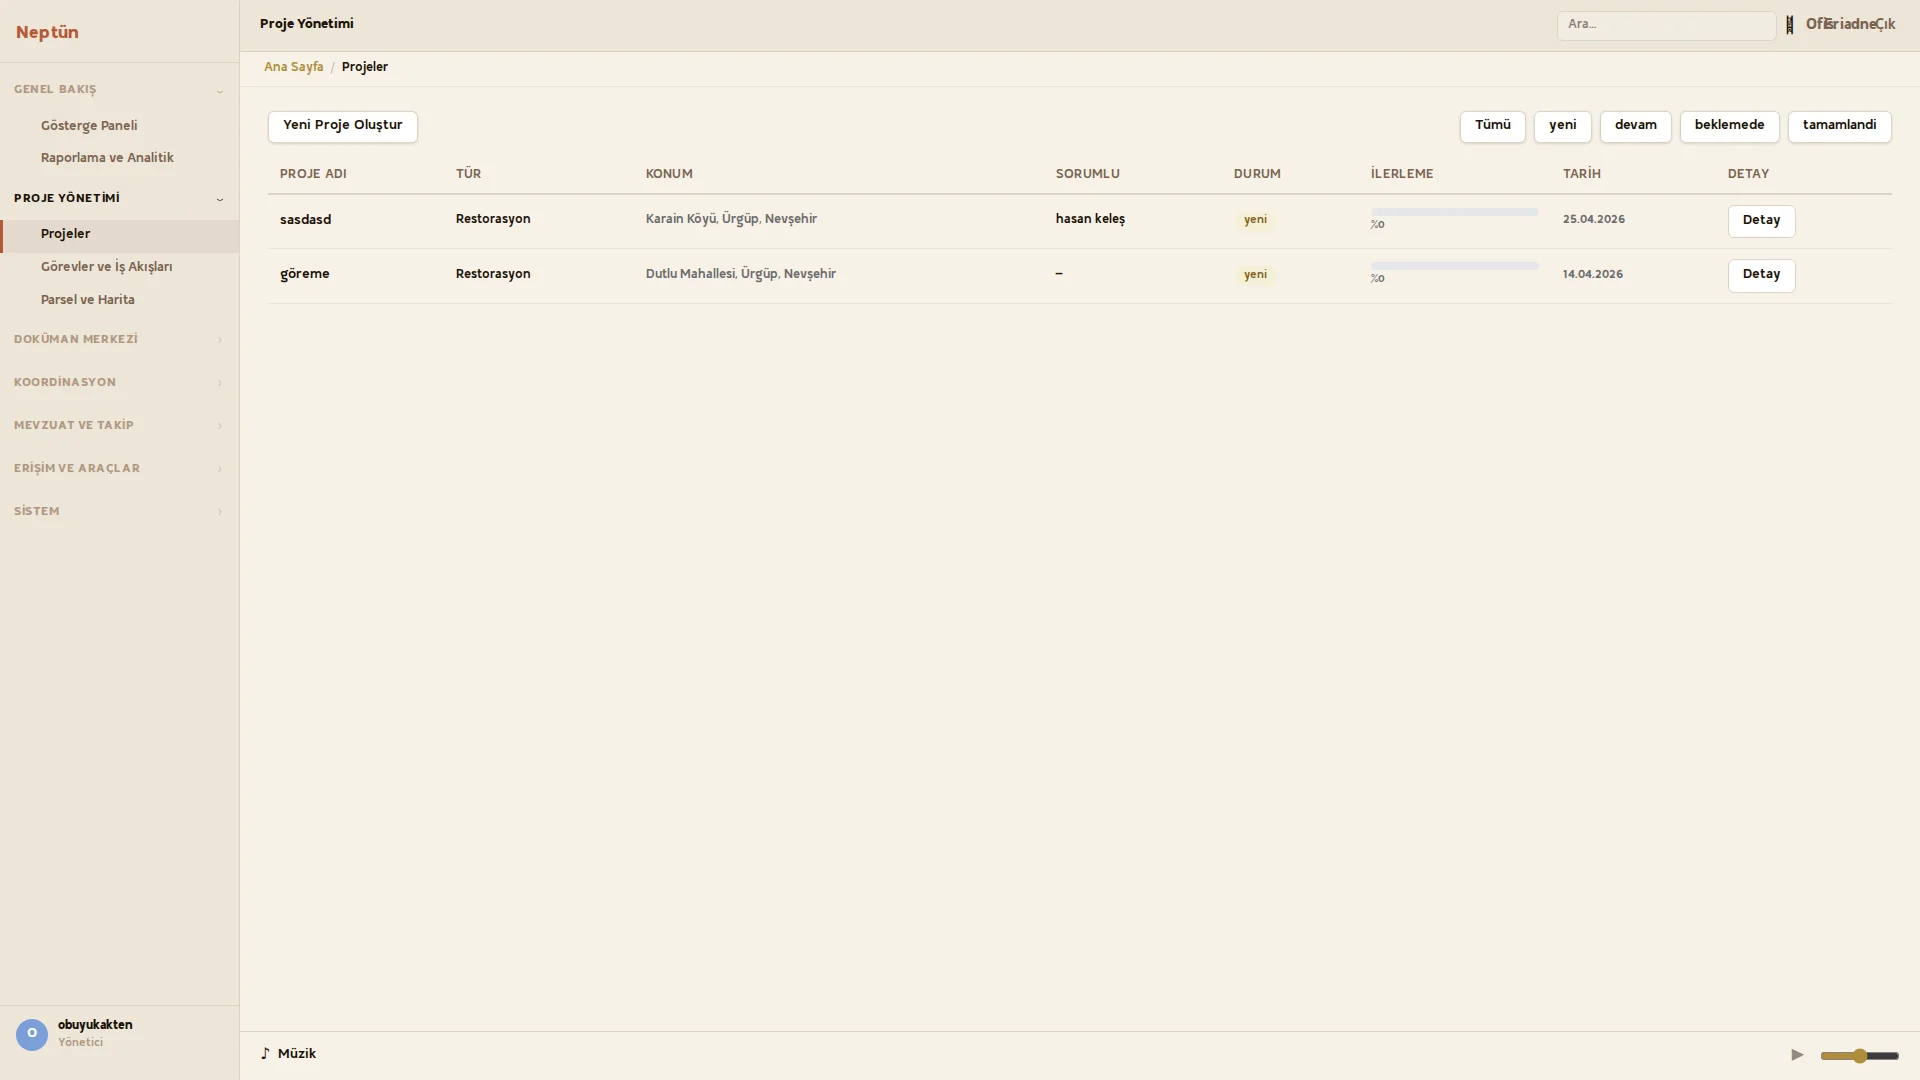
Task: Open the obuyukakten user avatar
Action: [x=32, y=1034]
